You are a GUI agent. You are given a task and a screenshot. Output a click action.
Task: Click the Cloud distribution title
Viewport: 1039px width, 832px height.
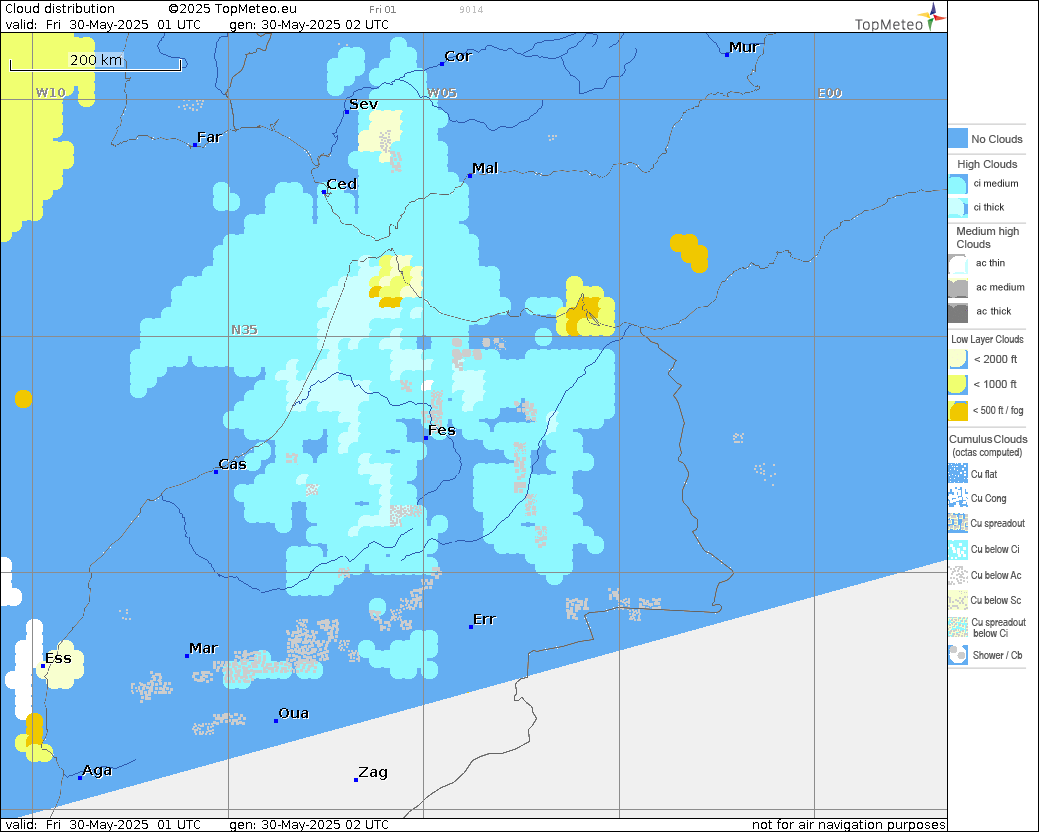tap(60, 9)
